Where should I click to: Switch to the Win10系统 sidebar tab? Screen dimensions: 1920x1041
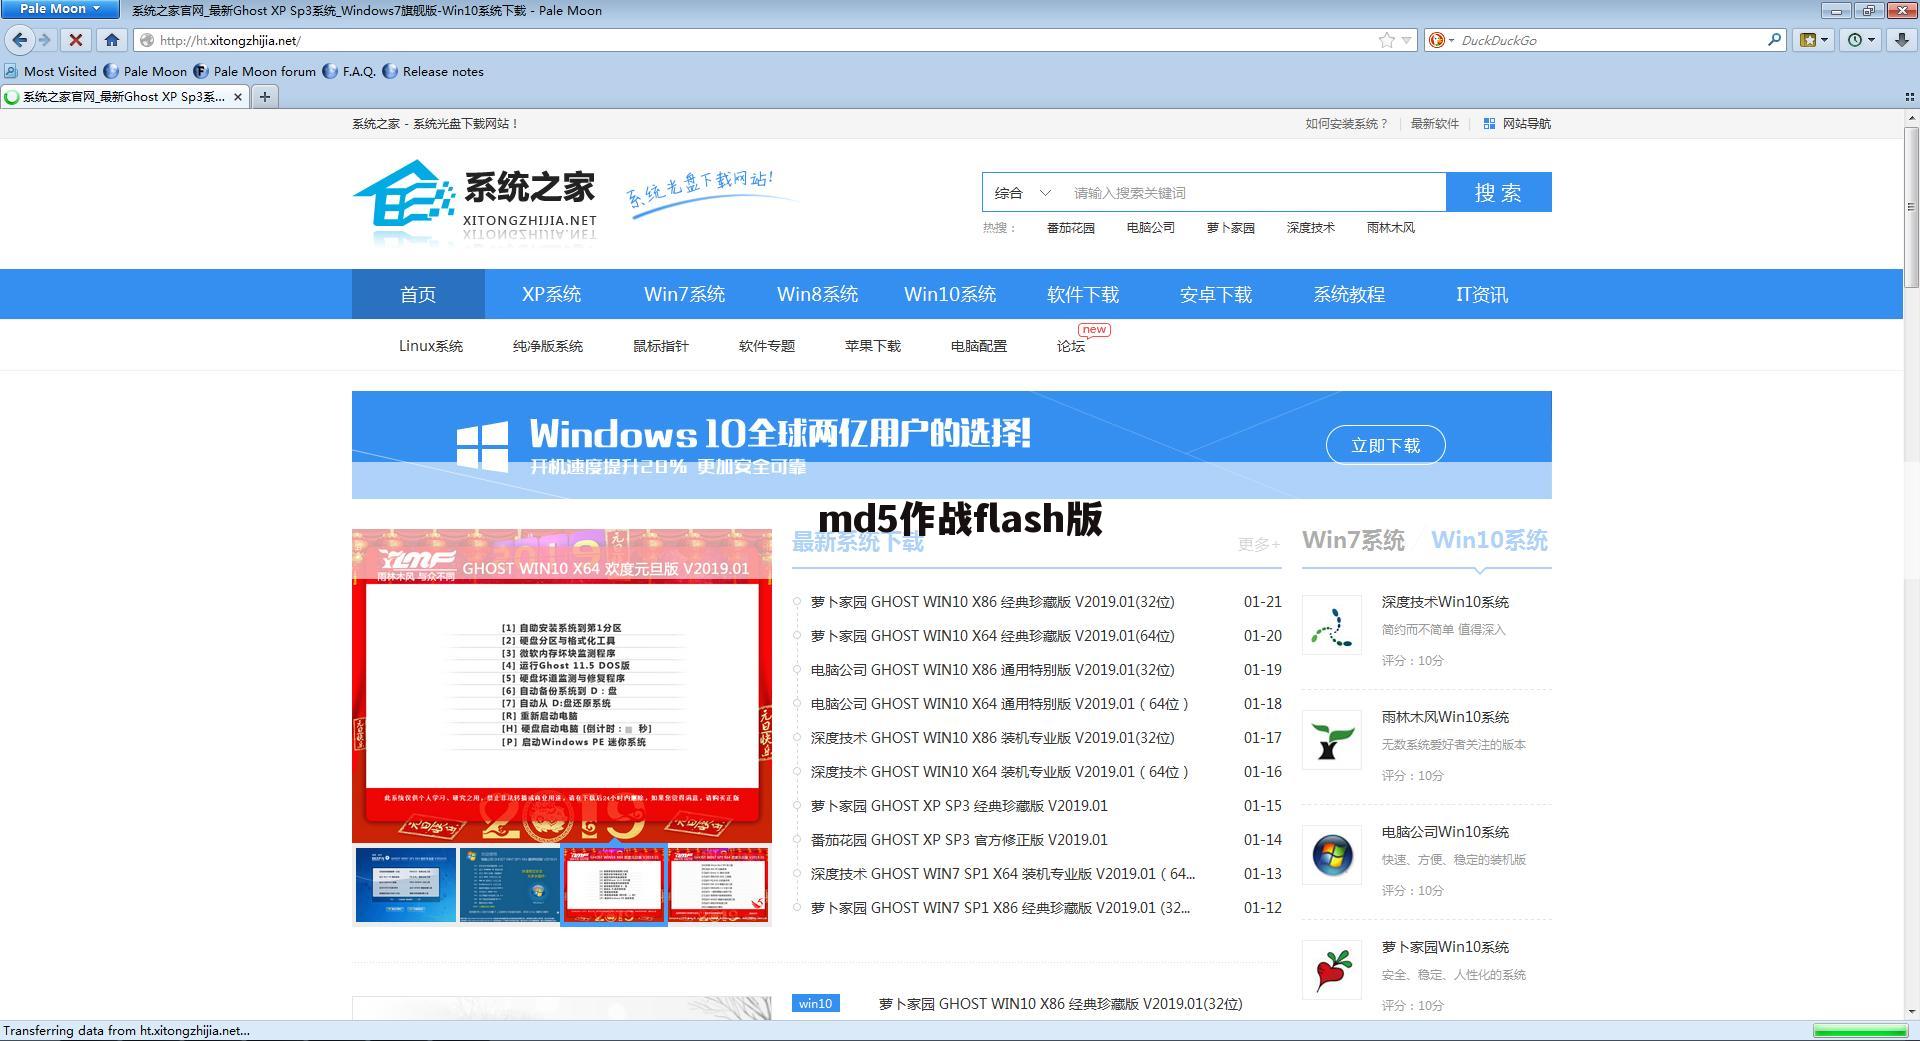(1489, 541)
